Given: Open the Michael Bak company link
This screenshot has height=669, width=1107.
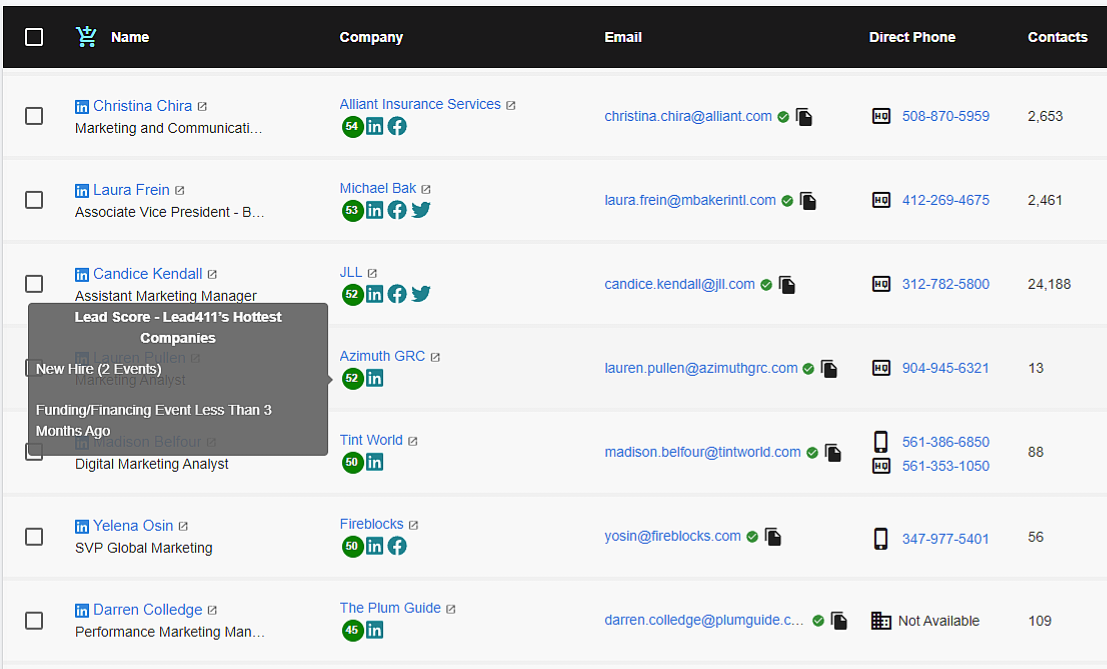Looking at the screenshot, I should (378, 188).
